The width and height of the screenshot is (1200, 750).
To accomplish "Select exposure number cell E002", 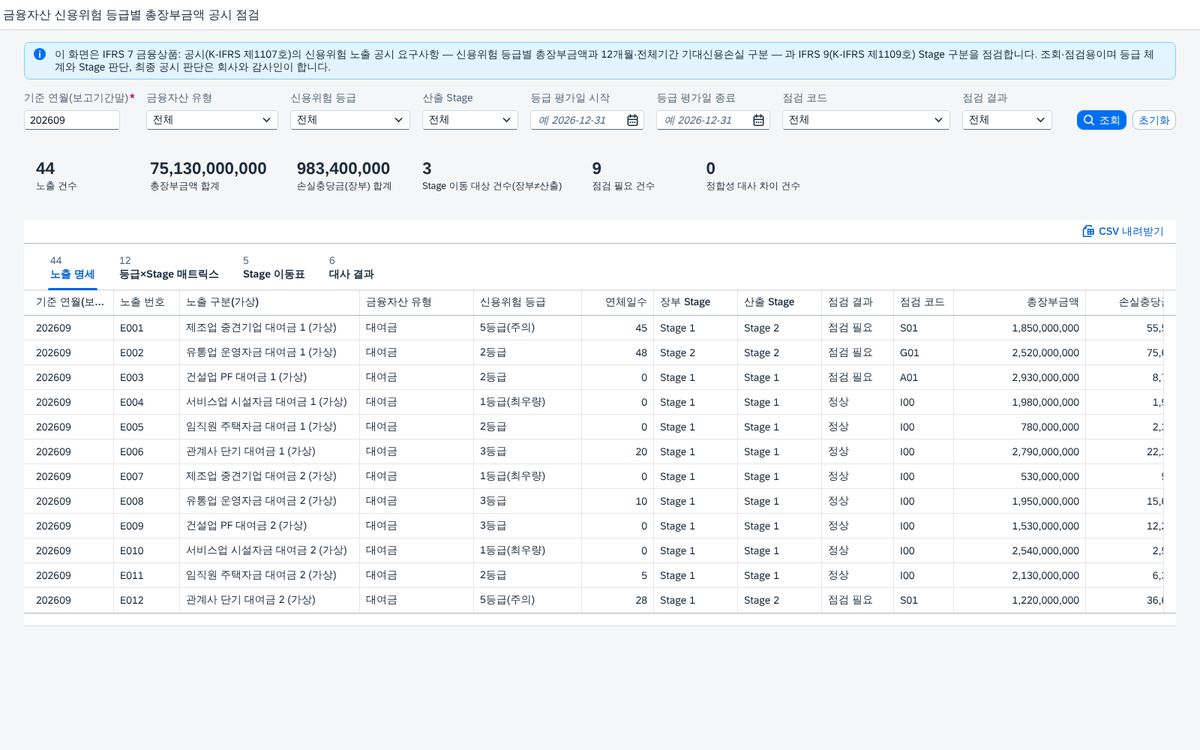I will 145,353.
